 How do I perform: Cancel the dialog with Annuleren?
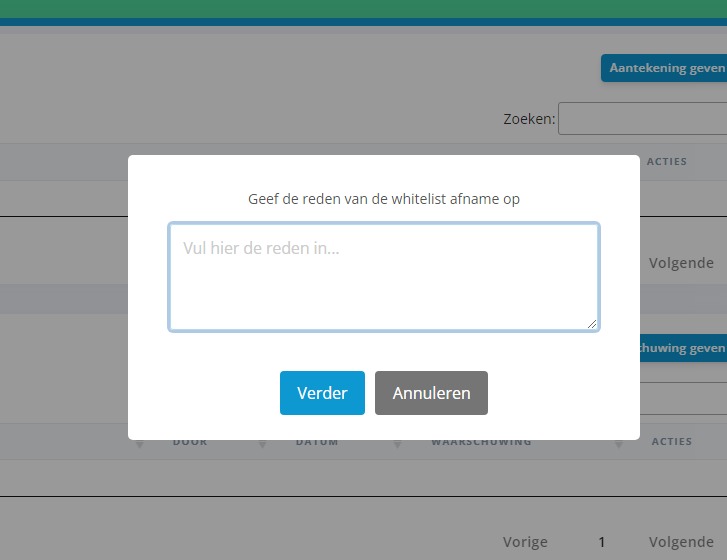431,393
